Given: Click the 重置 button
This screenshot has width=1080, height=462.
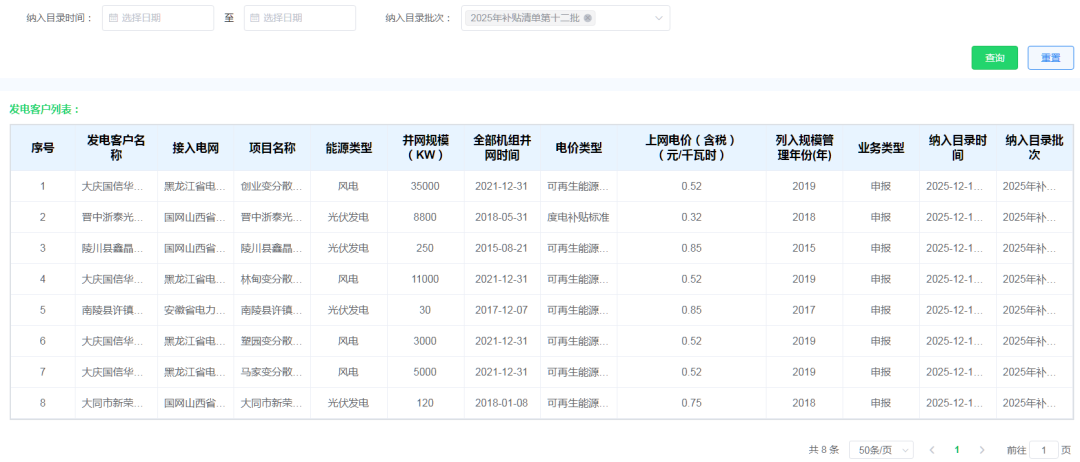Looking at the screenshot, I should [x=1050, y=58].
